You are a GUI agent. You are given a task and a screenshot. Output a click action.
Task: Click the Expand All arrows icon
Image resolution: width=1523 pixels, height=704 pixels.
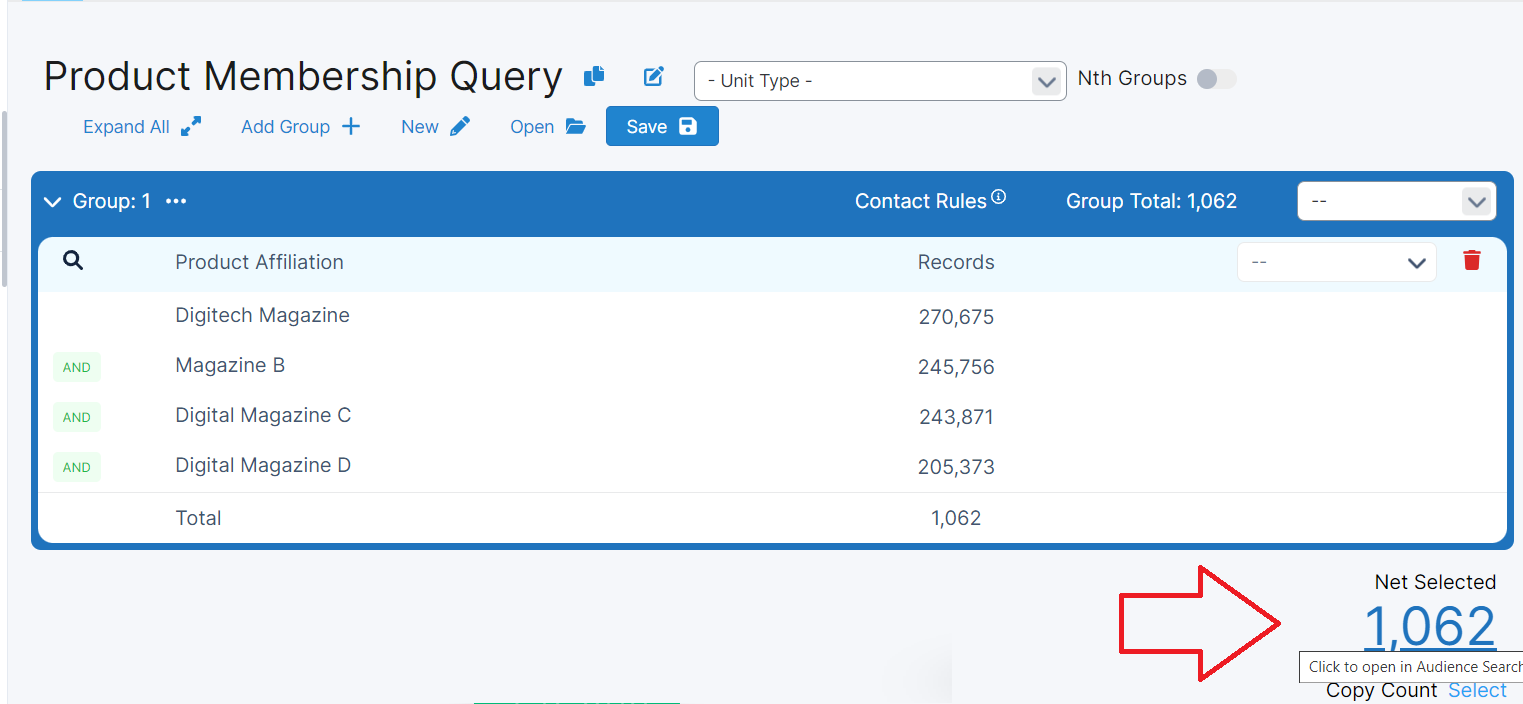(x=190, y=127)
